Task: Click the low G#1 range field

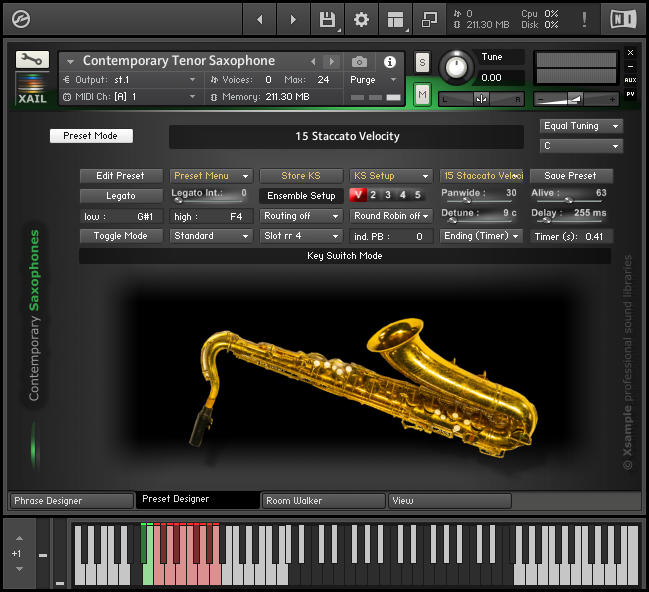Action: 121,216
